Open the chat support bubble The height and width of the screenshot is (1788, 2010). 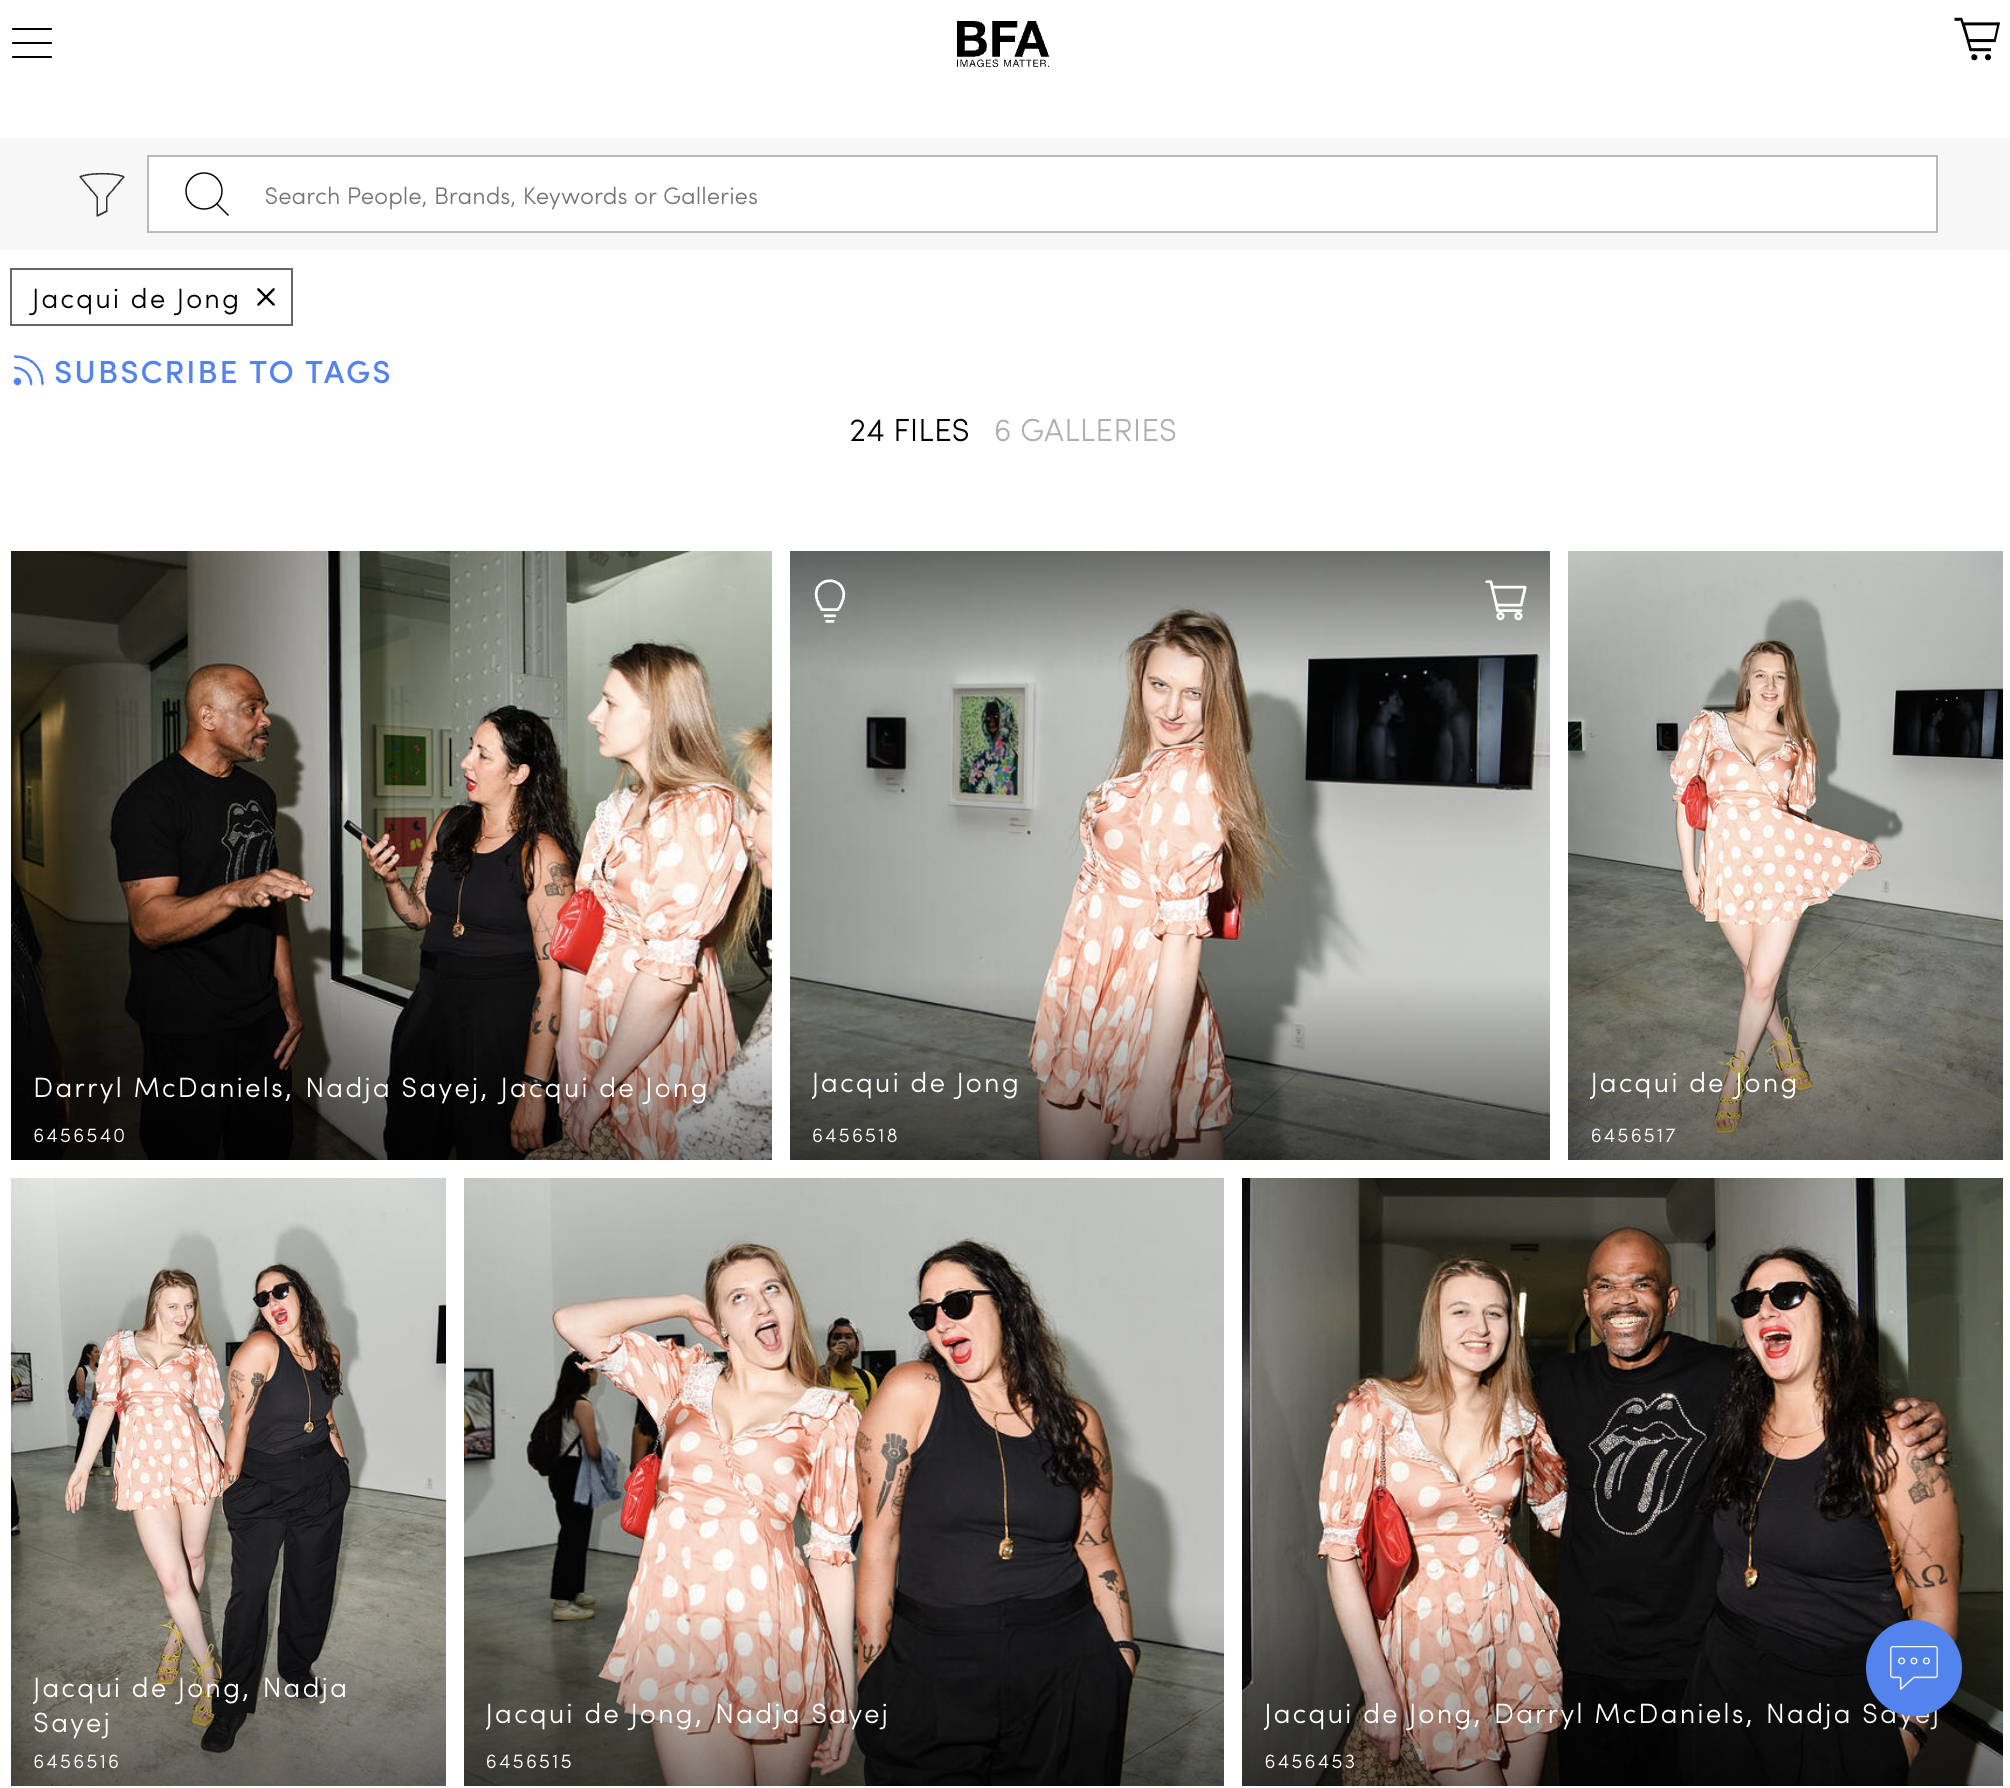point(1912,1668)
